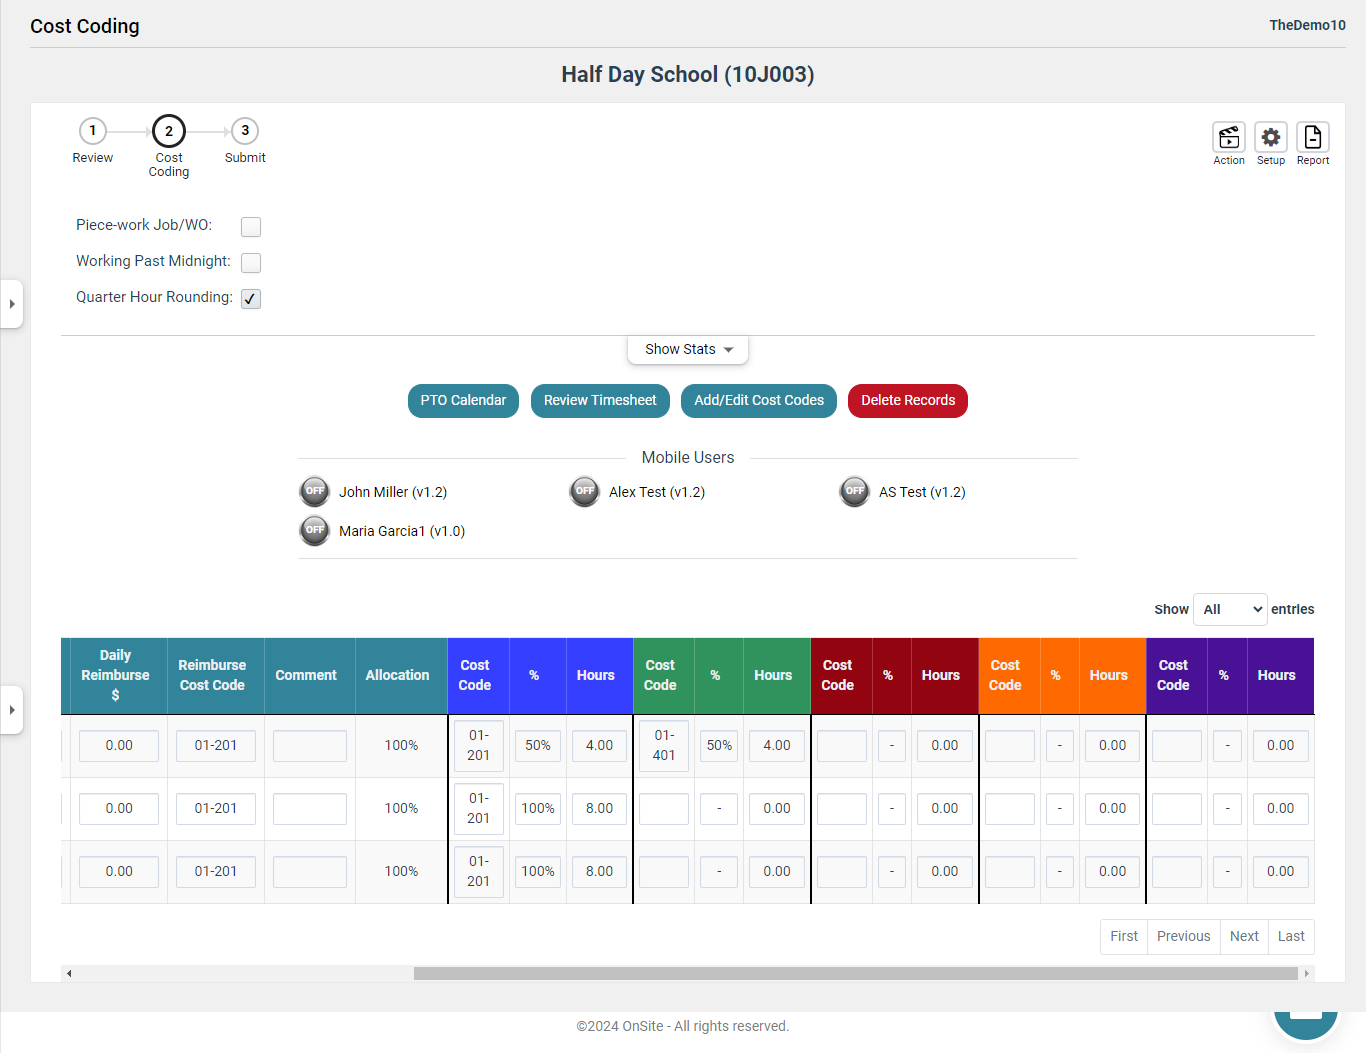
Task: Check the Working Past Midnight box
Action: coord(251,263)
